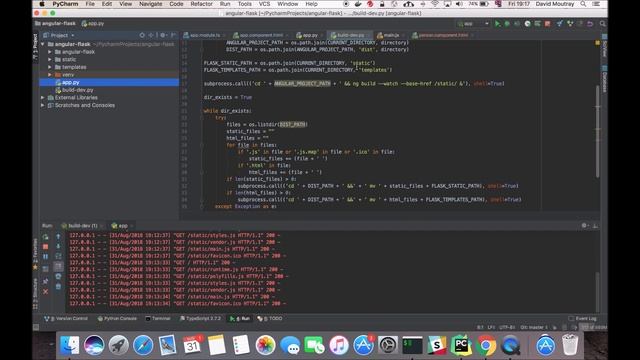640x360 pixels.
Task: Expand Scratches and Consoles node
Action: 42,105
